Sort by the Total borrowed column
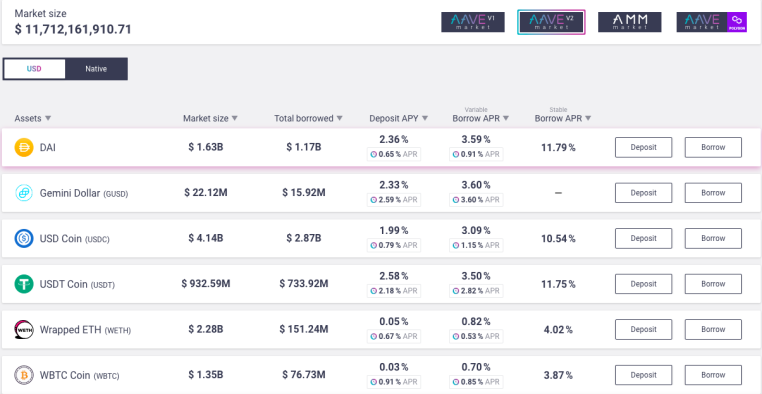 [309, 119]
